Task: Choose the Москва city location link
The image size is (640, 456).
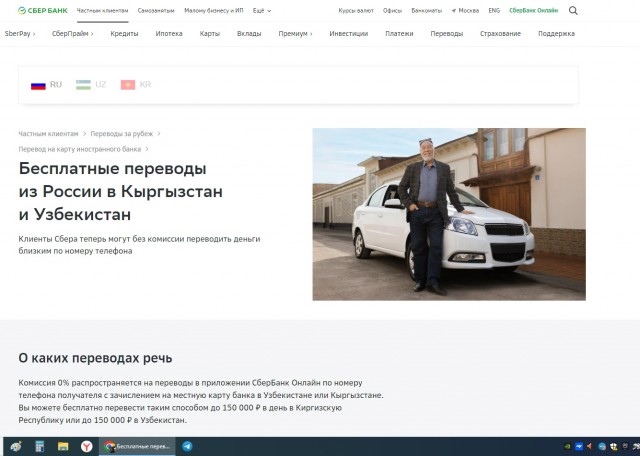Action: click(x=465, y=11)
